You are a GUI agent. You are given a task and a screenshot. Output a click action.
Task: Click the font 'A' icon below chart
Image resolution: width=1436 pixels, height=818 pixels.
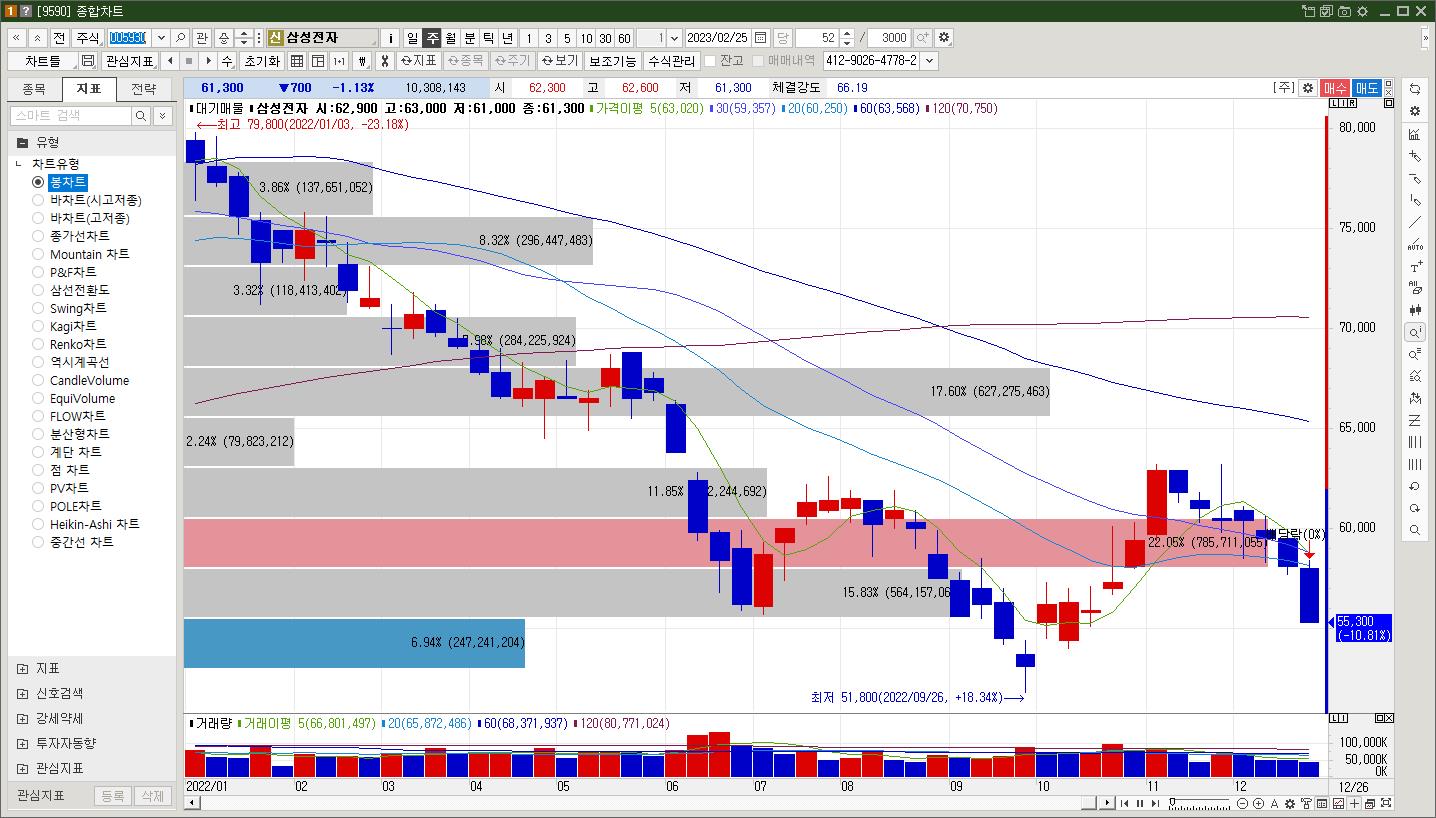point(1274,803)
